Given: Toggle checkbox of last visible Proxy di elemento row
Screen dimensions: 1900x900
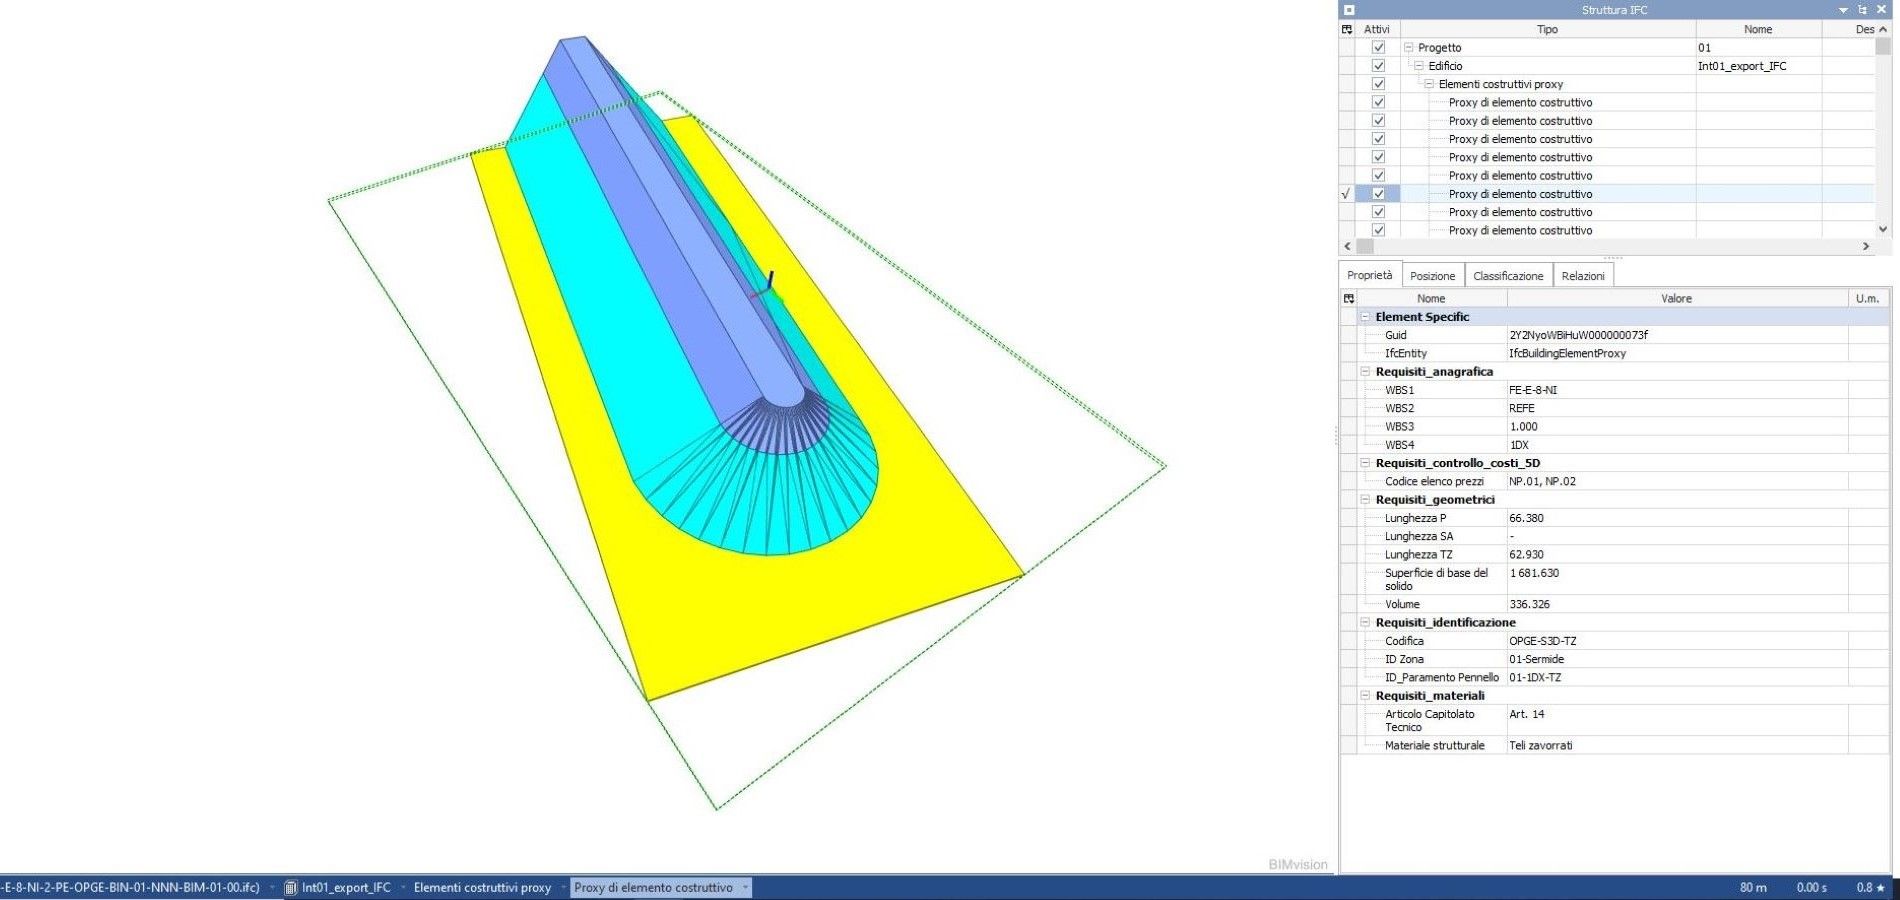Looking at the screenshot, I should tap(1378, 230).
